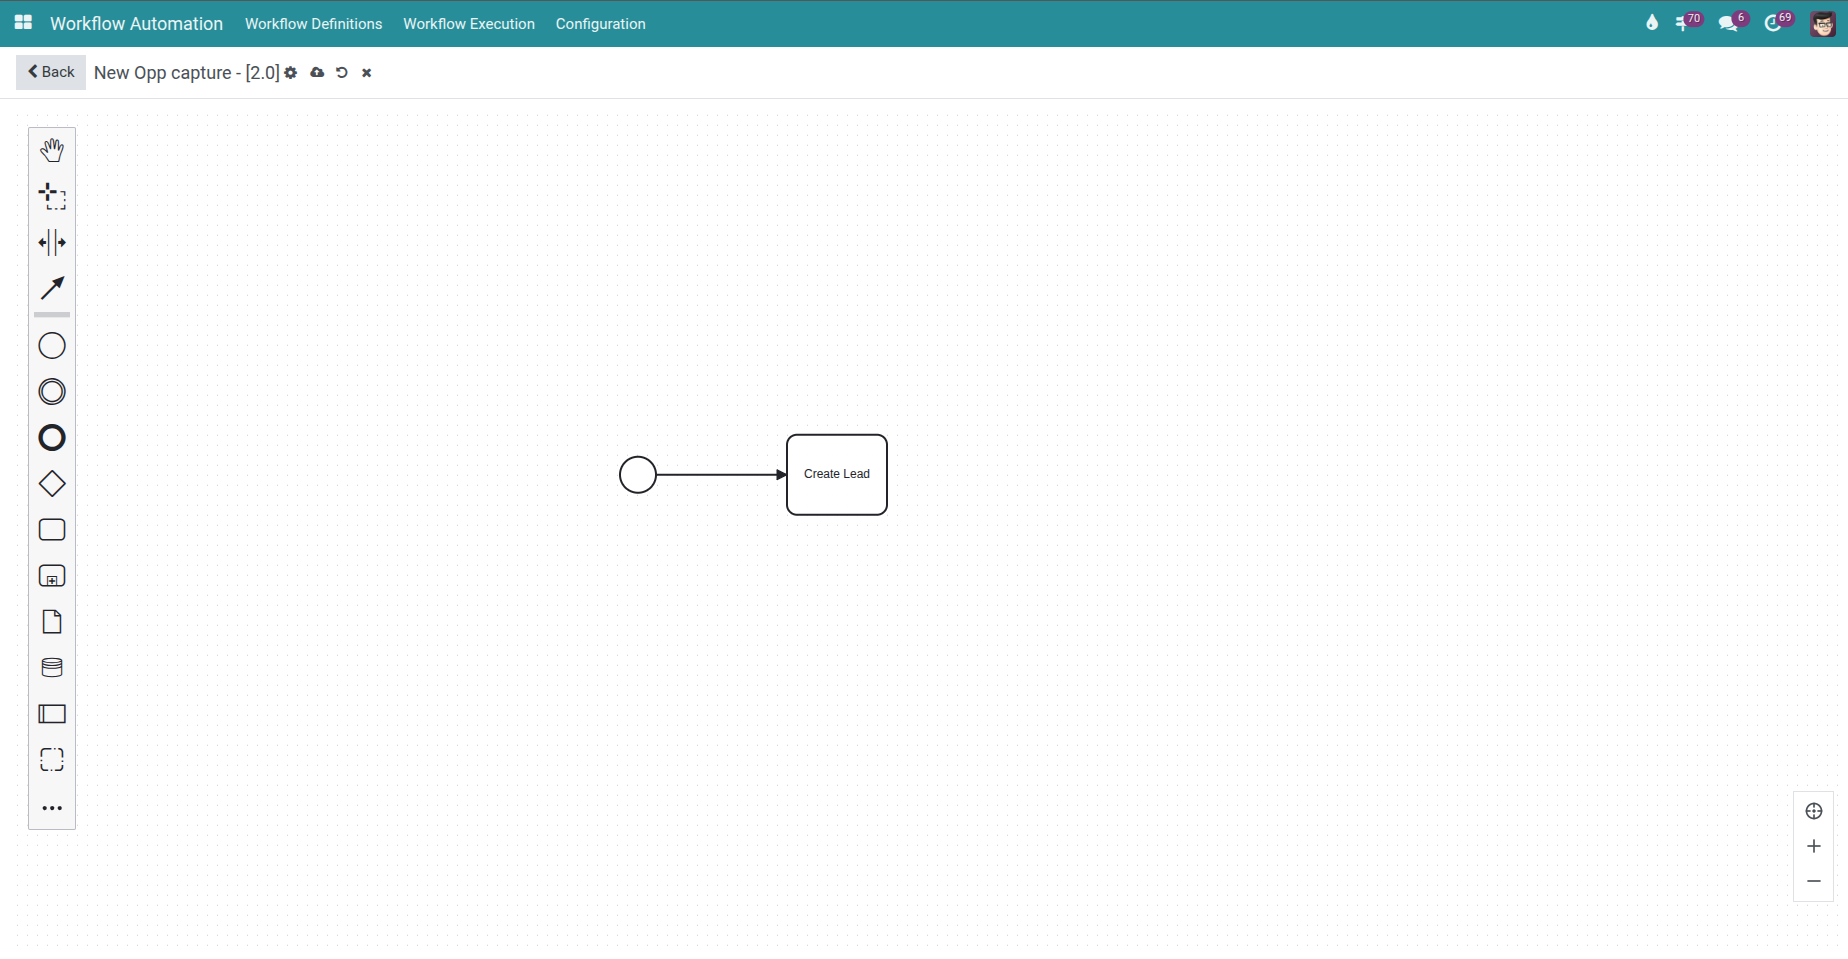Expand extra palette entries via ellipsis
The image size is (1848, 959).
click(51, 808)
